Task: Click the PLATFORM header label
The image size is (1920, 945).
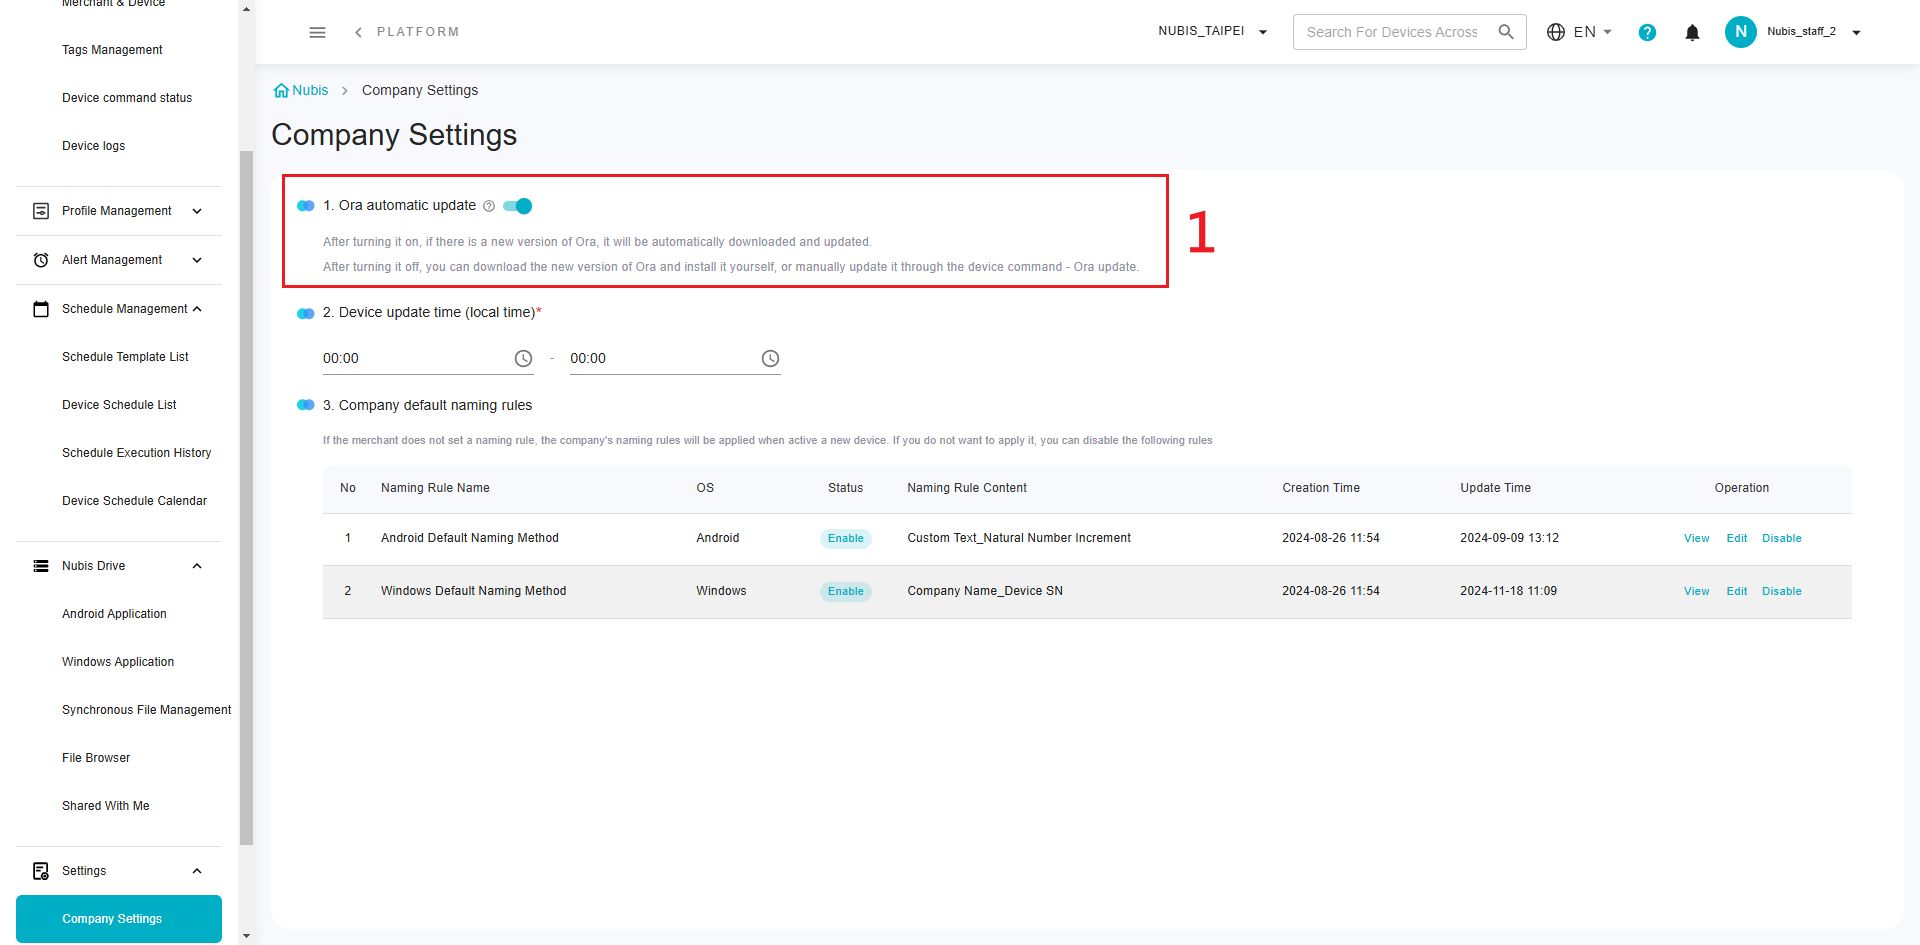Action: (x=418, y=32)
